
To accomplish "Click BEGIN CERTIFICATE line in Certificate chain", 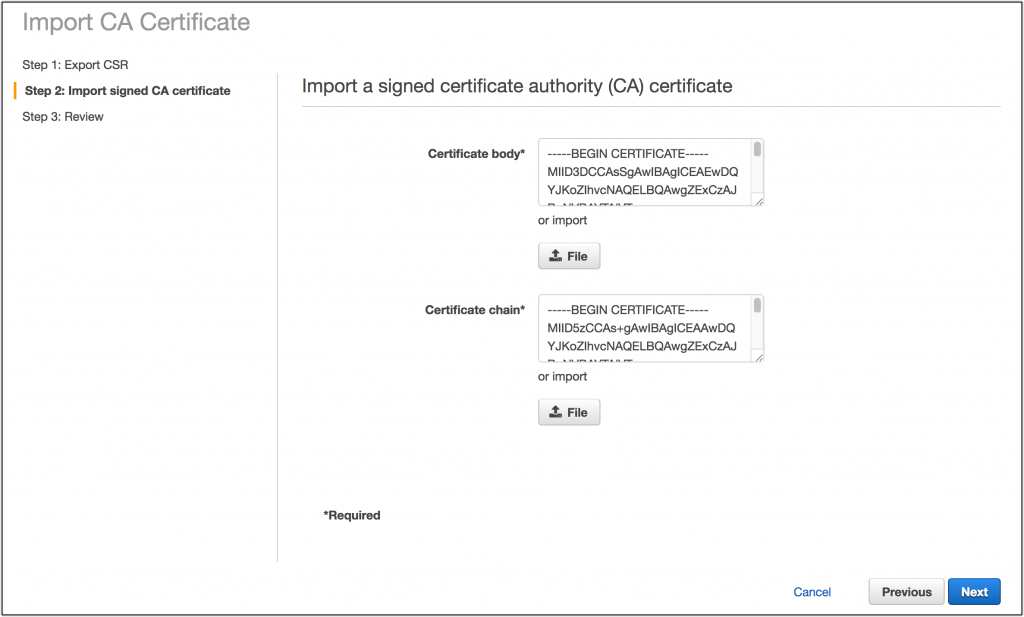I will tap(628, 309).
